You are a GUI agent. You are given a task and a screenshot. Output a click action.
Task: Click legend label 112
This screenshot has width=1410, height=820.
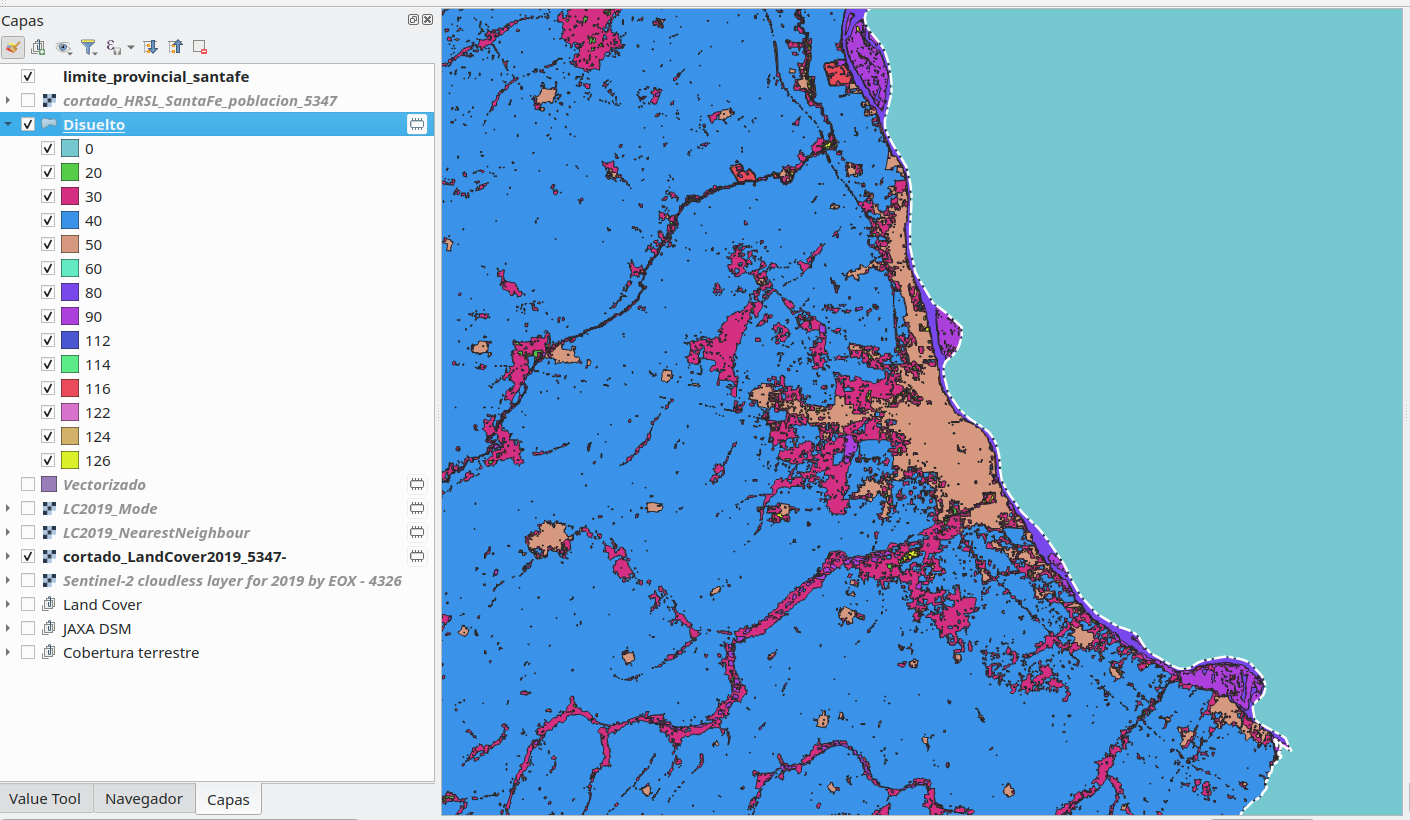click(x=98, y=340)
